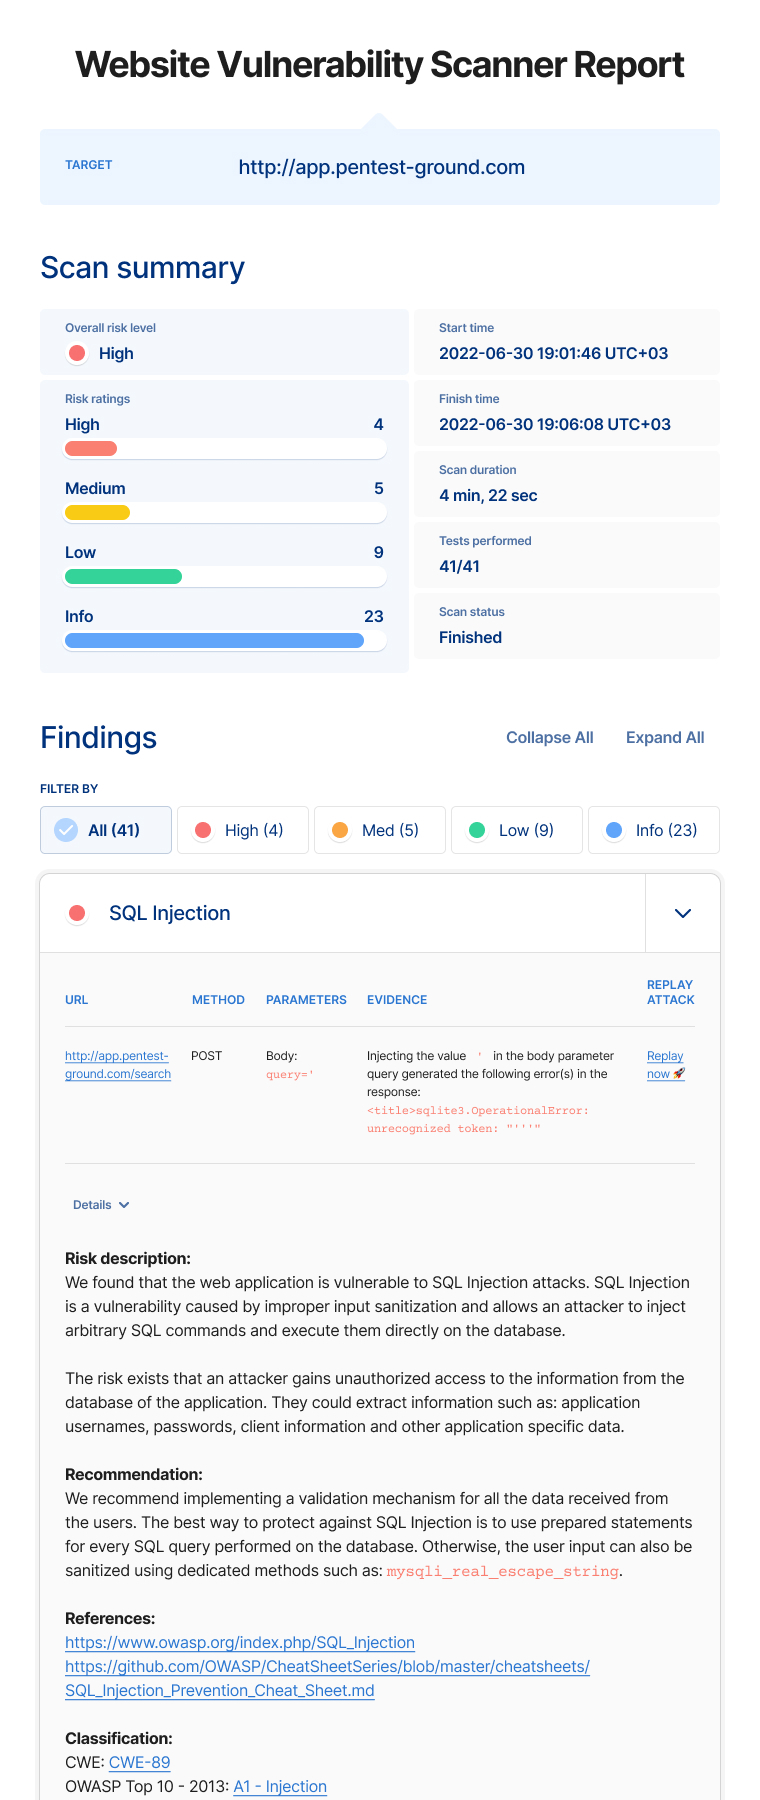
Task: Click the Info risk rating bar
Action: coord(225,641)
